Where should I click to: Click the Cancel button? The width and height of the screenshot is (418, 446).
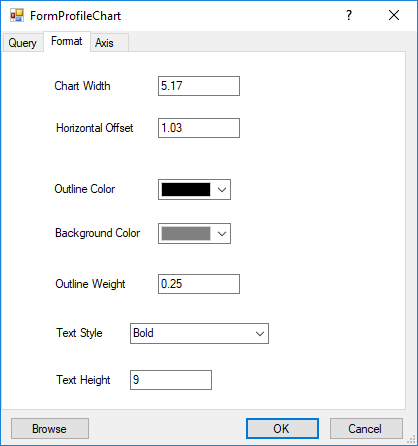pyautogui.click(x=366, y=429)
